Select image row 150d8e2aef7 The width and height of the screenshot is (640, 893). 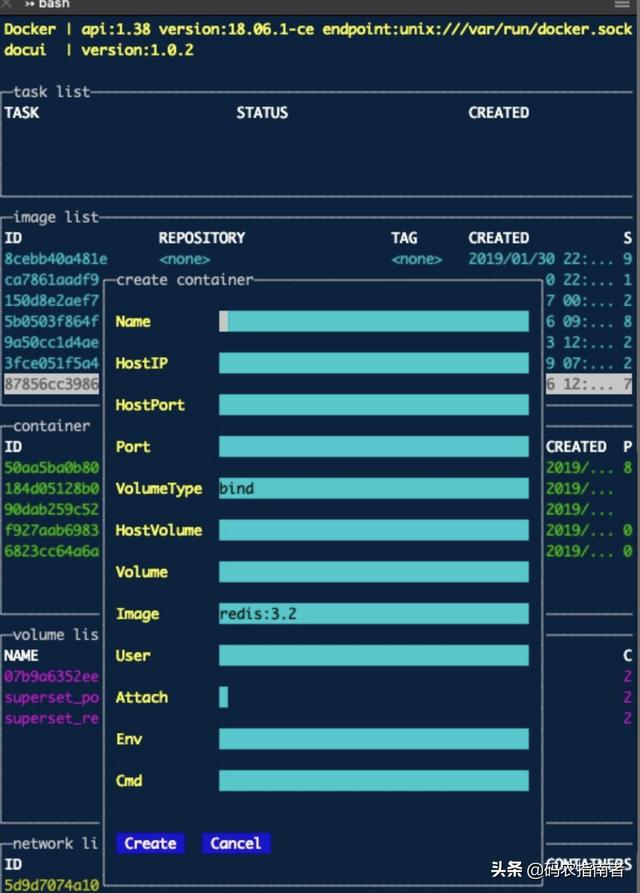[52, 301]
